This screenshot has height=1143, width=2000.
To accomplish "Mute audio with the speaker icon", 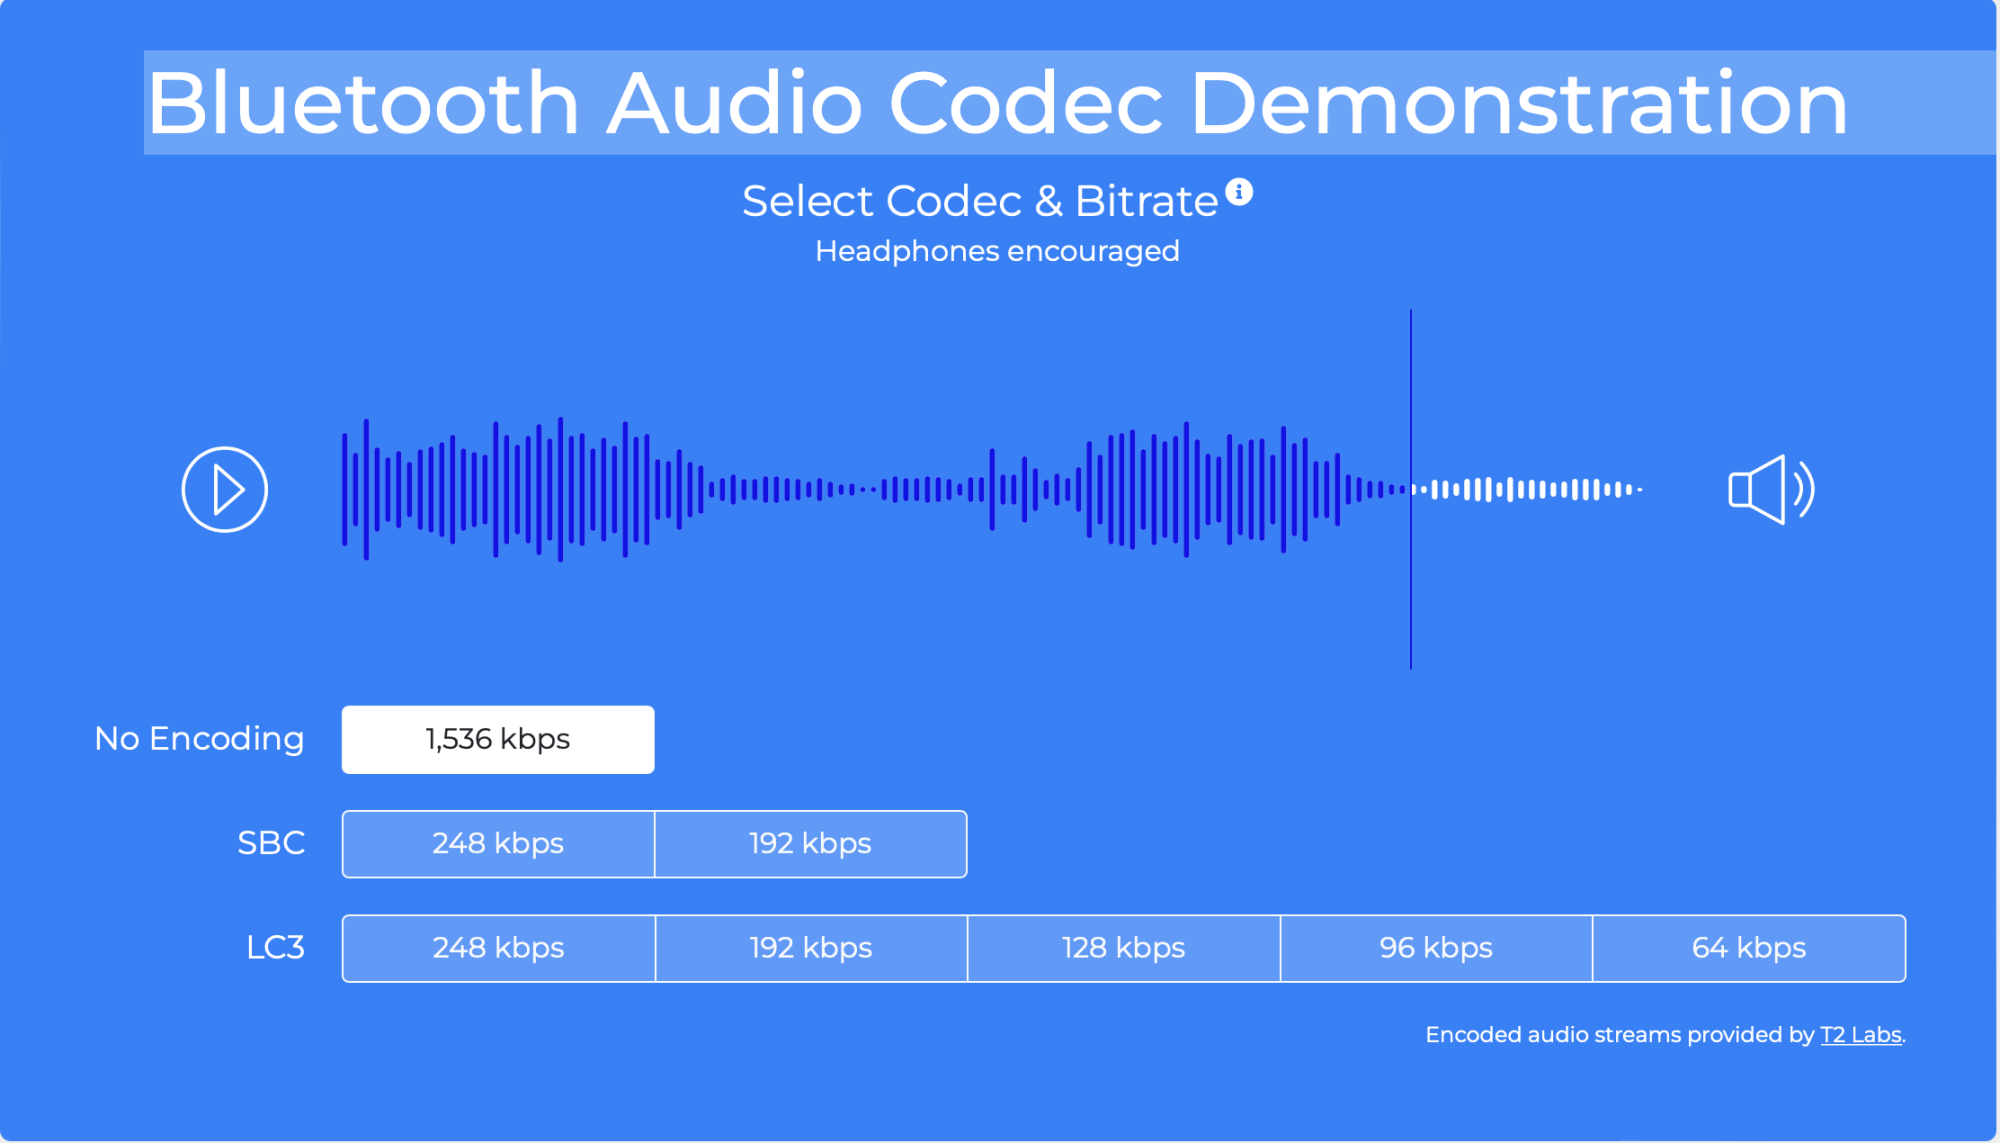I will [1771, 489].
